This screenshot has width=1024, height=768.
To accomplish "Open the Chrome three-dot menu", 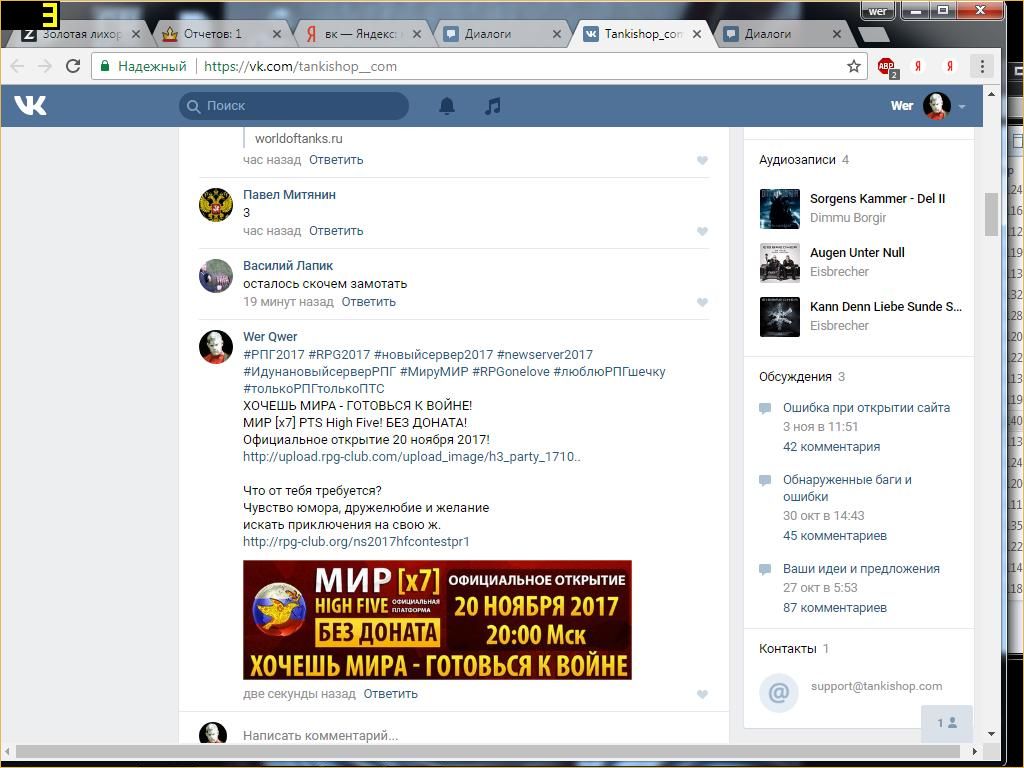I will [x=982, y=66].
